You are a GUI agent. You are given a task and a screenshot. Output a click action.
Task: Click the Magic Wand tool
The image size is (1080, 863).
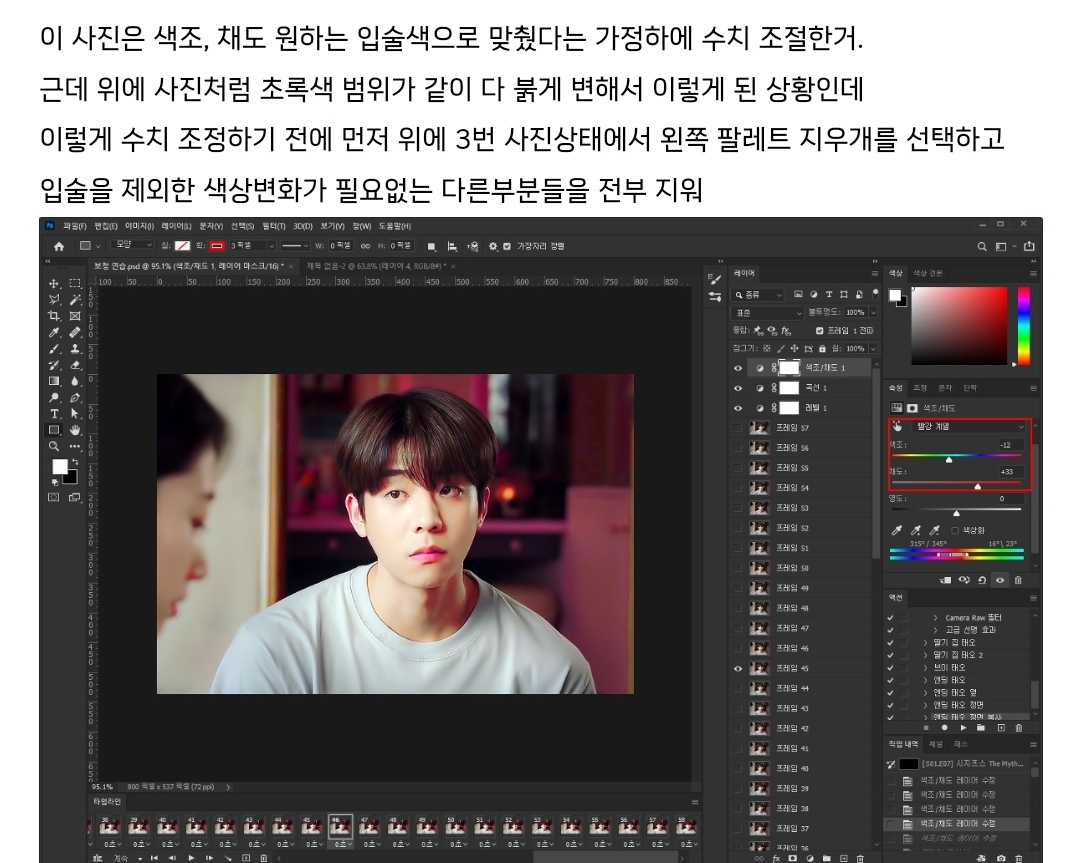click(x=75, y=300)
